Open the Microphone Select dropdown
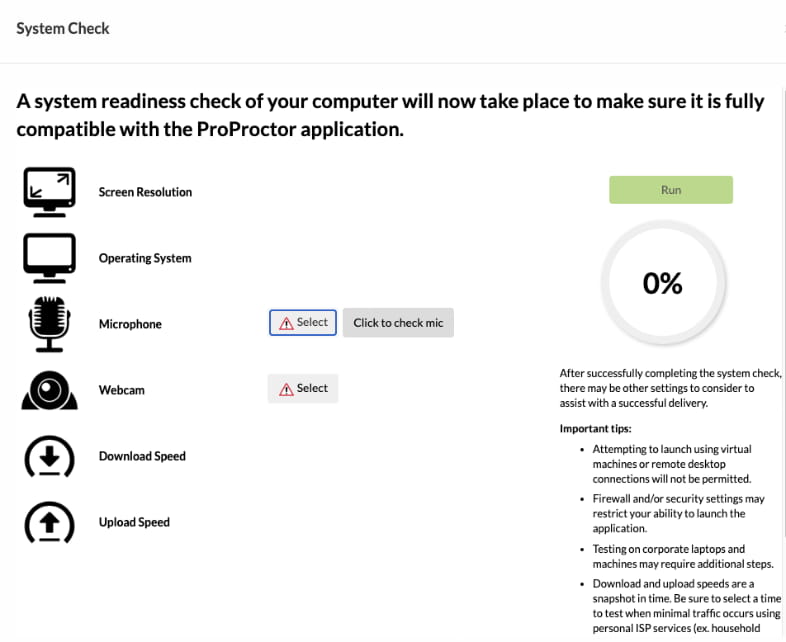 tap(303, 322)
